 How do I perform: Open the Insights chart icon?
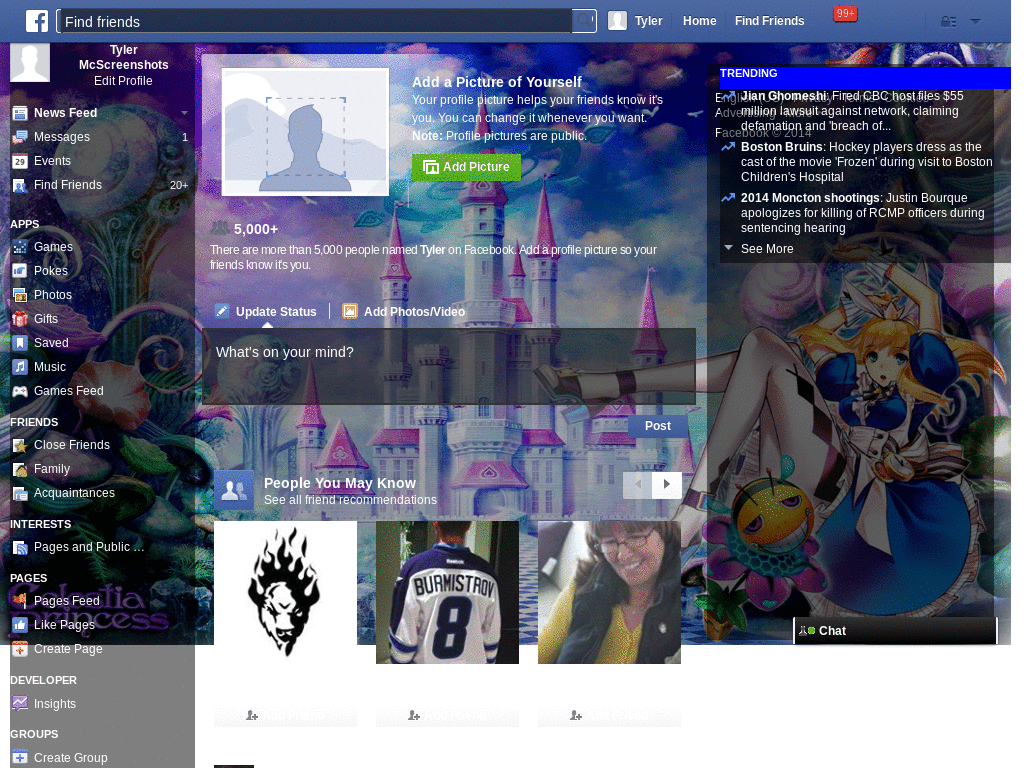pyautogui.click(x=20, y=704)
